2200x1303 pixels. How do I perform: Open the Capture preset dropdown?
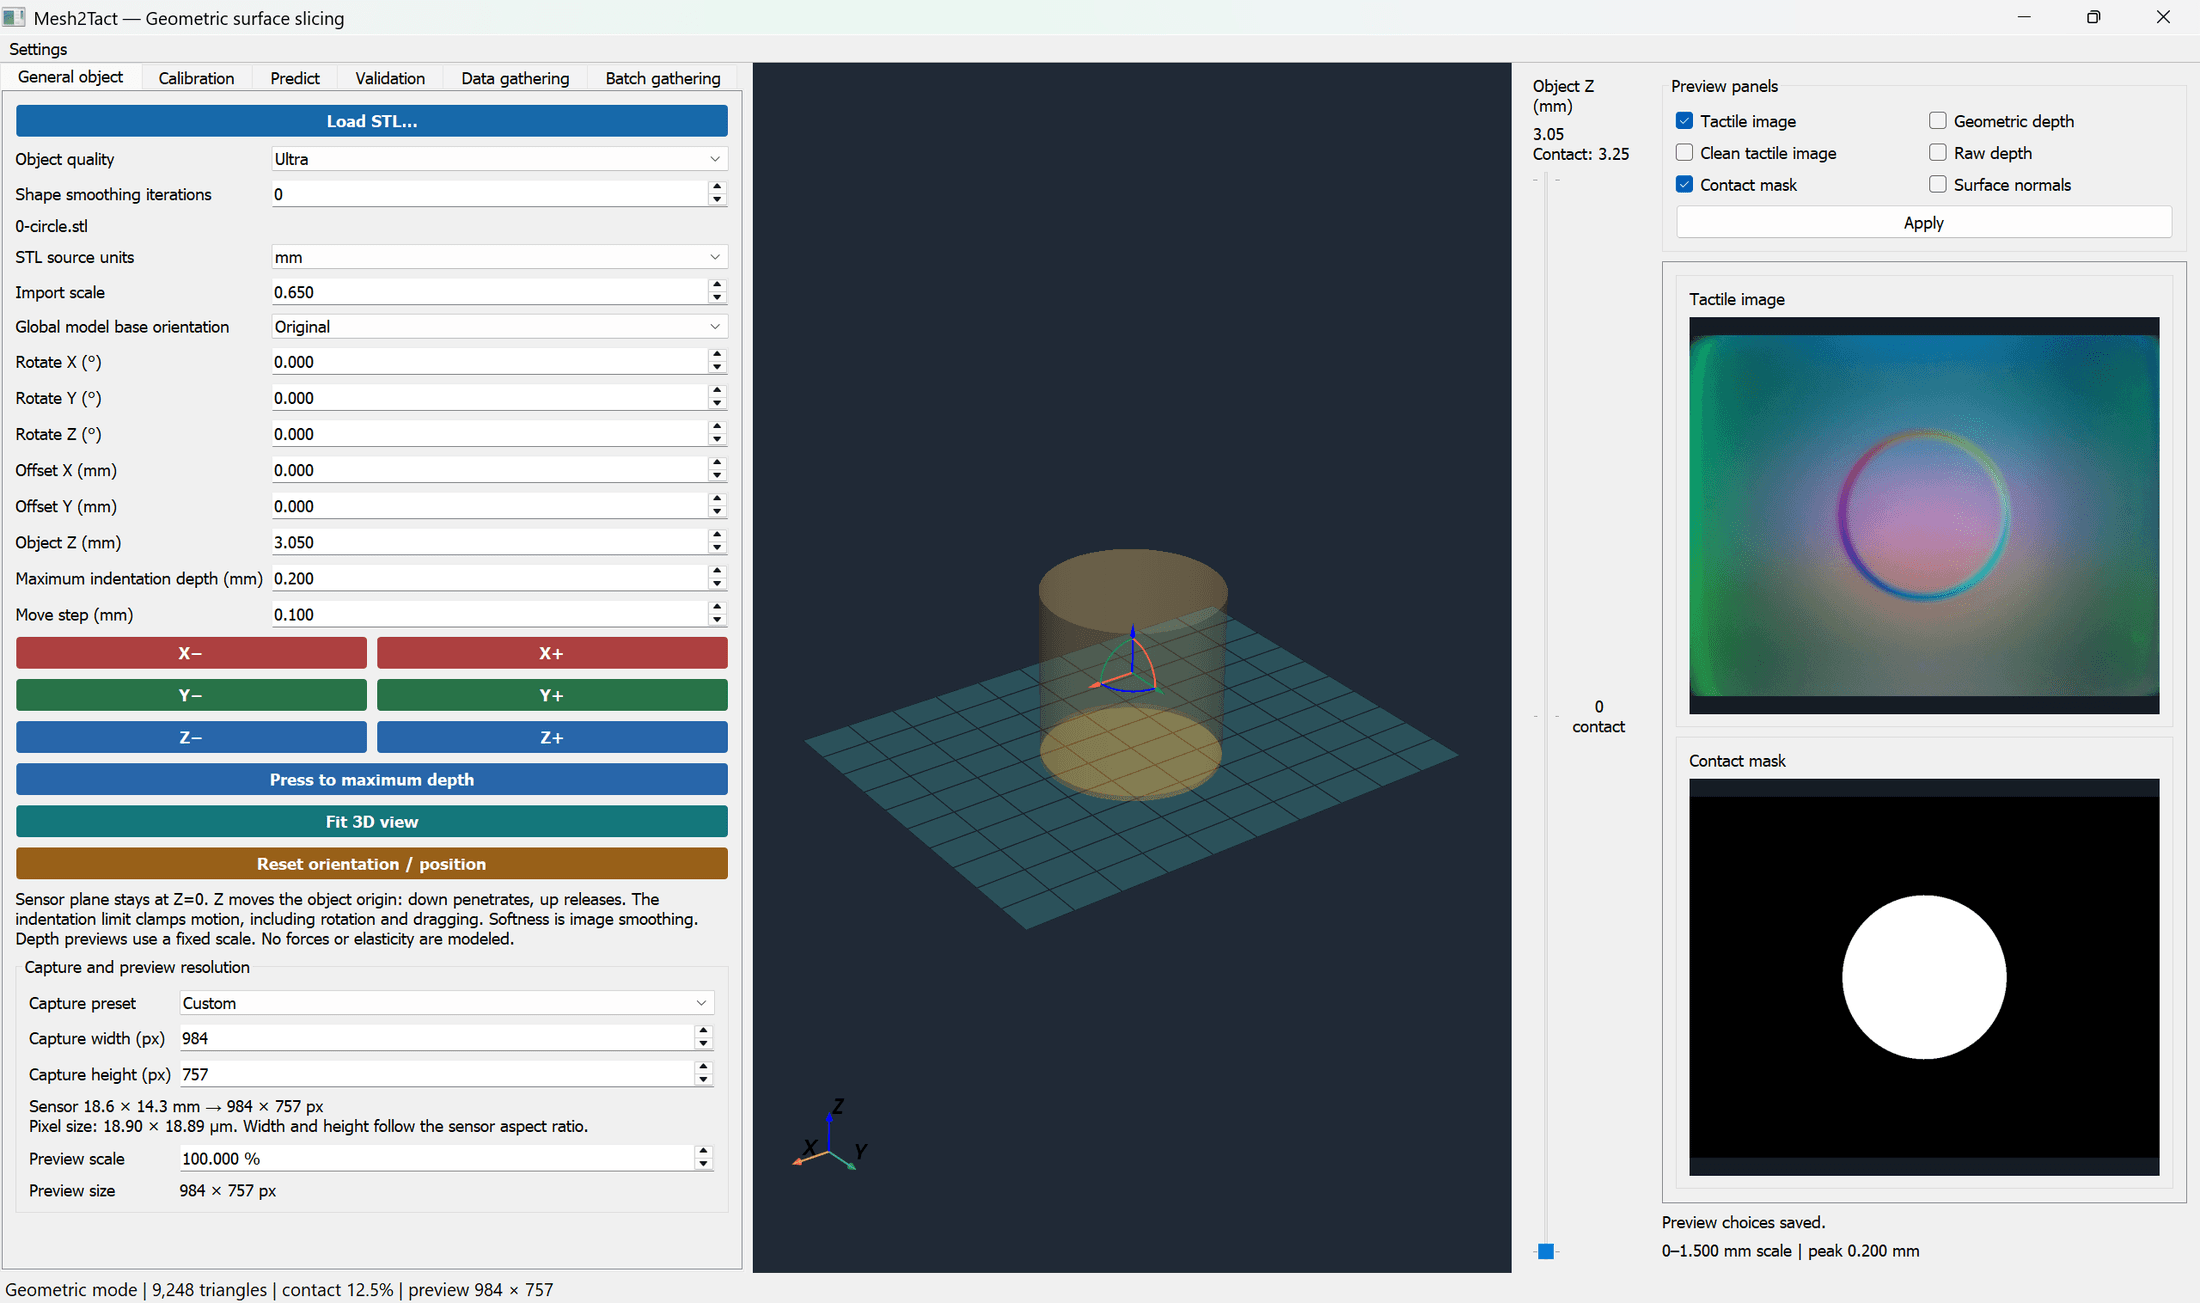tap(446, 1003)
